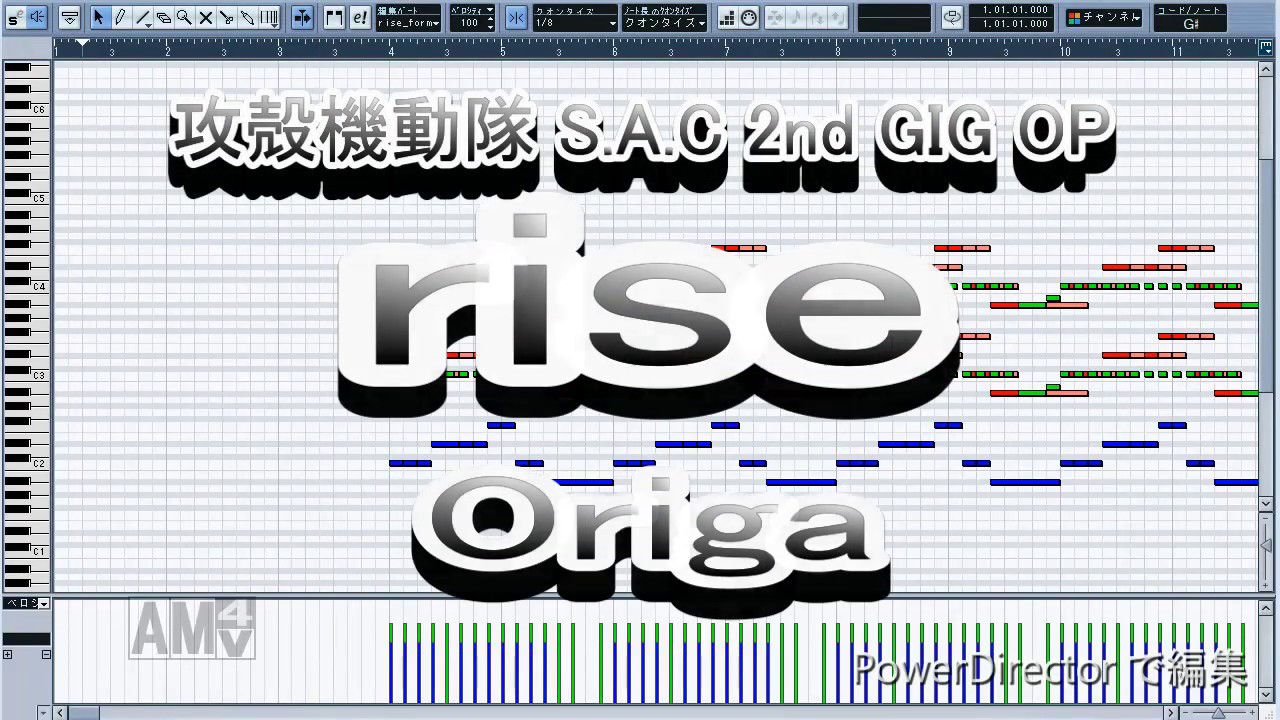Screen dimensions: 1280x720
Task: Click the horizontal scroll left arrow
Action: point(60,713)
